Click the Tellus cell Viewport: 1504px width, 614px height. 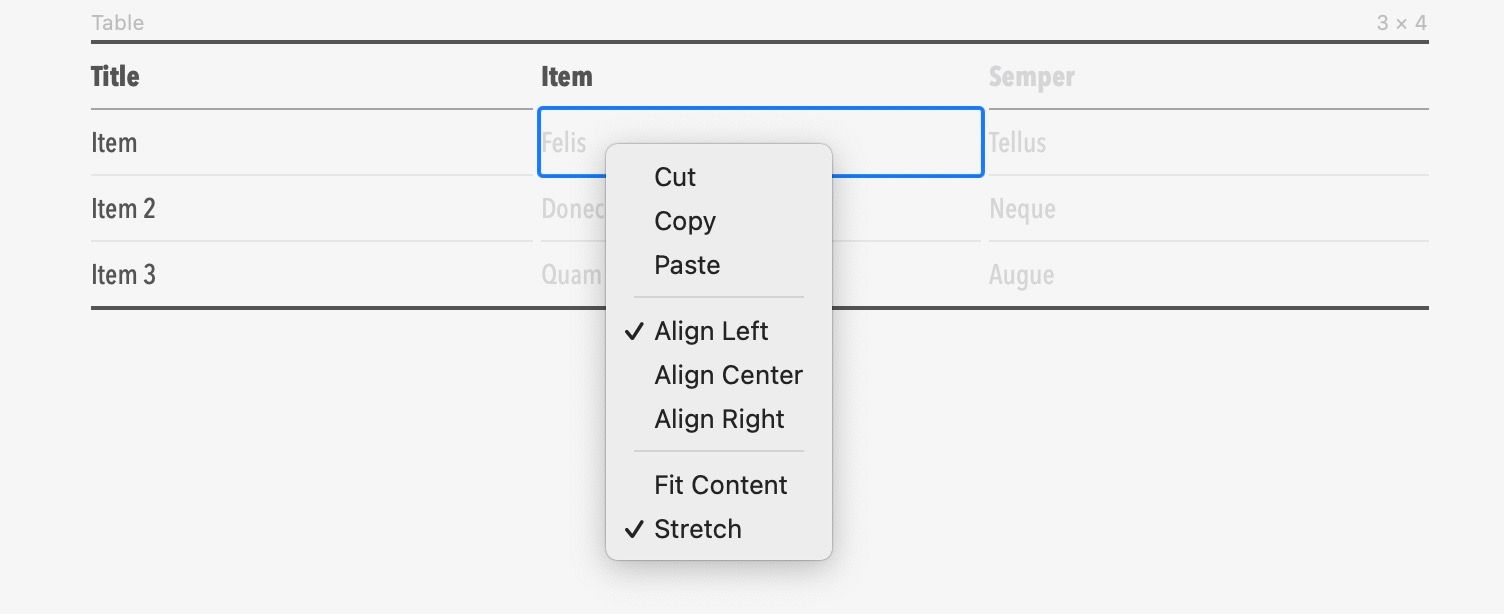click(1017, 143)
